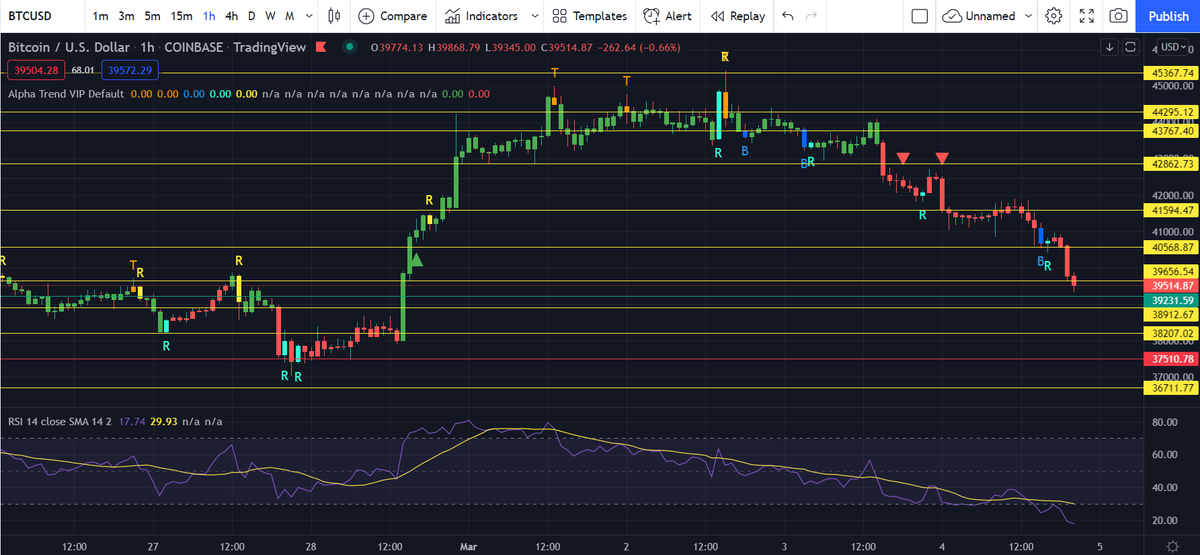The height and width of the screenshot is (555, 1200).
Task: Click the RSI 80.00 scale label
Action: pyautogui.click(x=1166, y=422)
